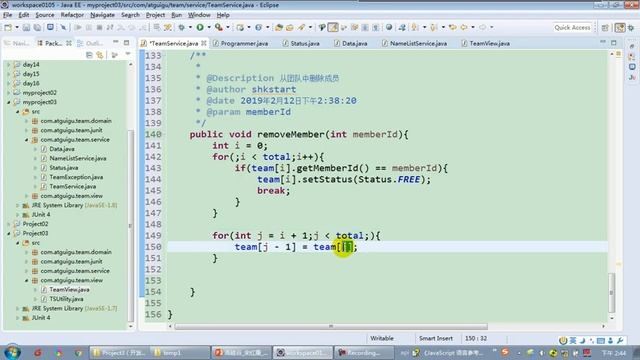
Task: Click the web browser globe toolbar icon
Action: [389, 27]
